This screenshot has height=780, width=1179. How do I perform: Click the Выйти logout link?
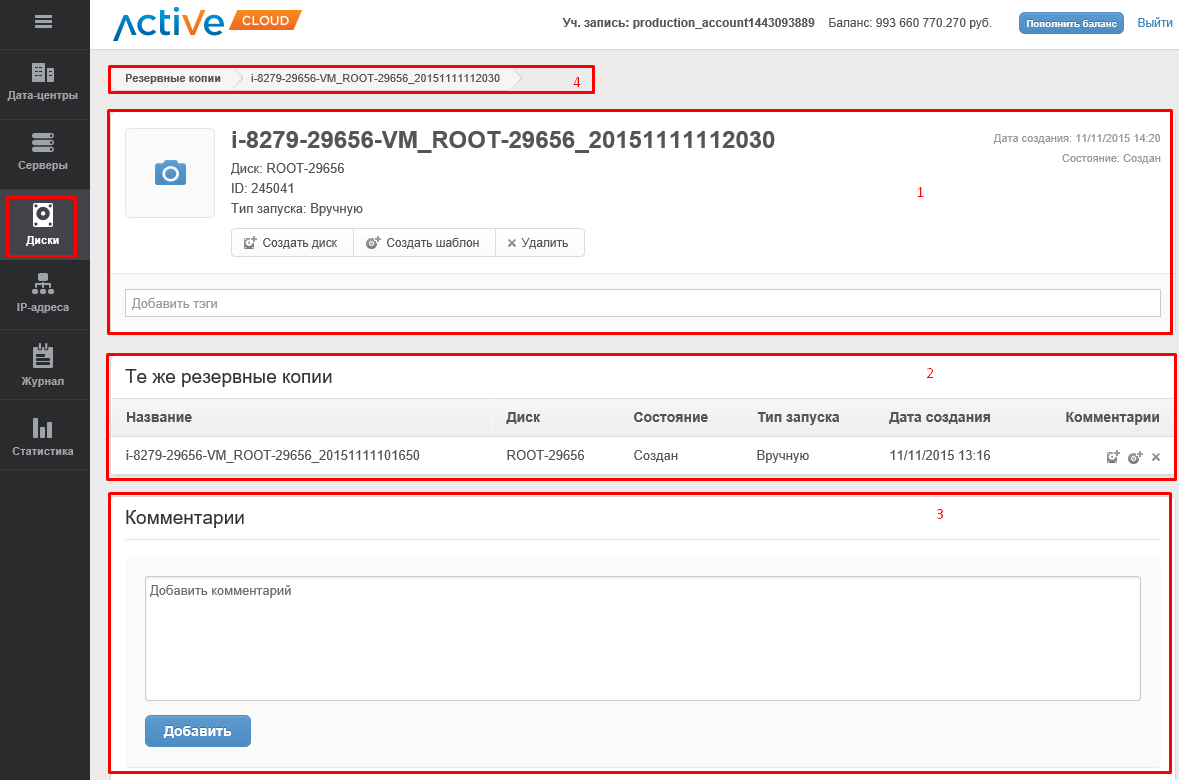[1154, 22]
